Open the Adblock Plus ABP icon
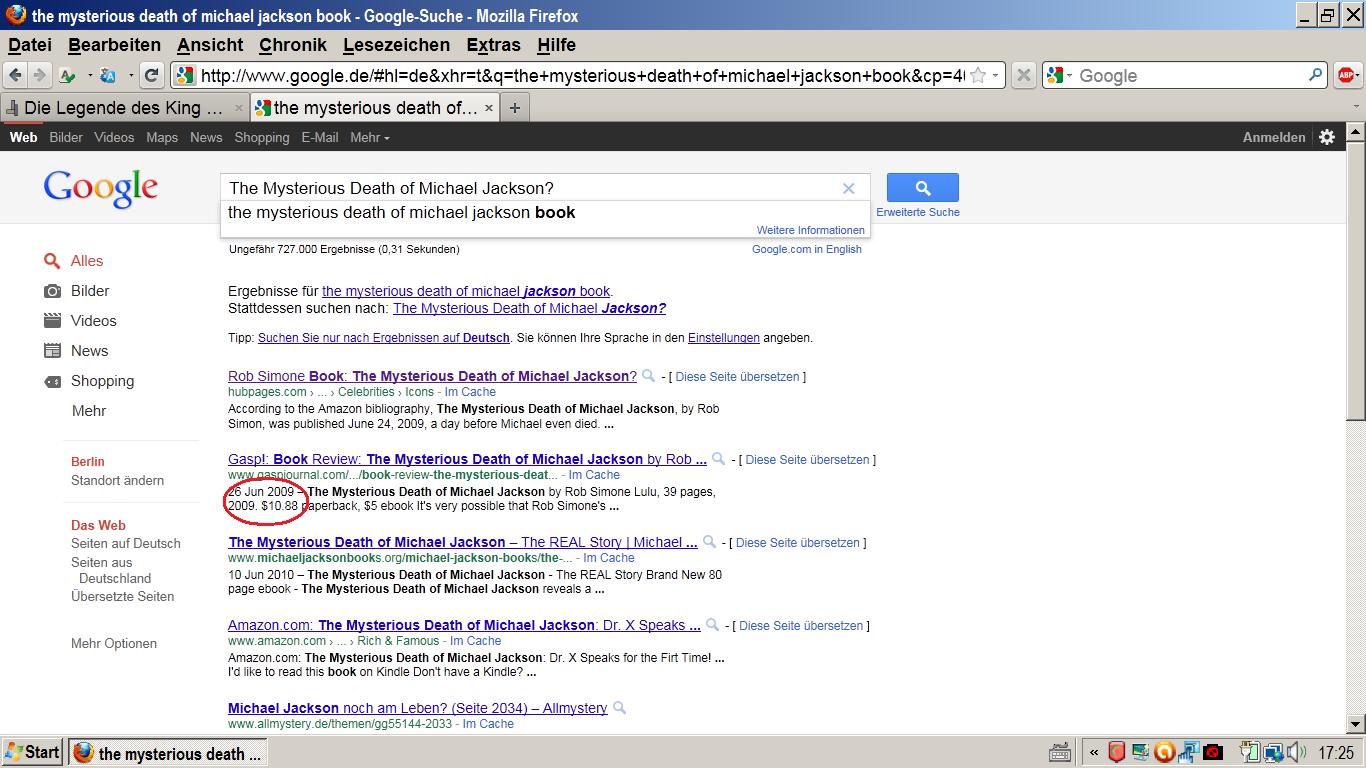 [x=1346, y=75]
